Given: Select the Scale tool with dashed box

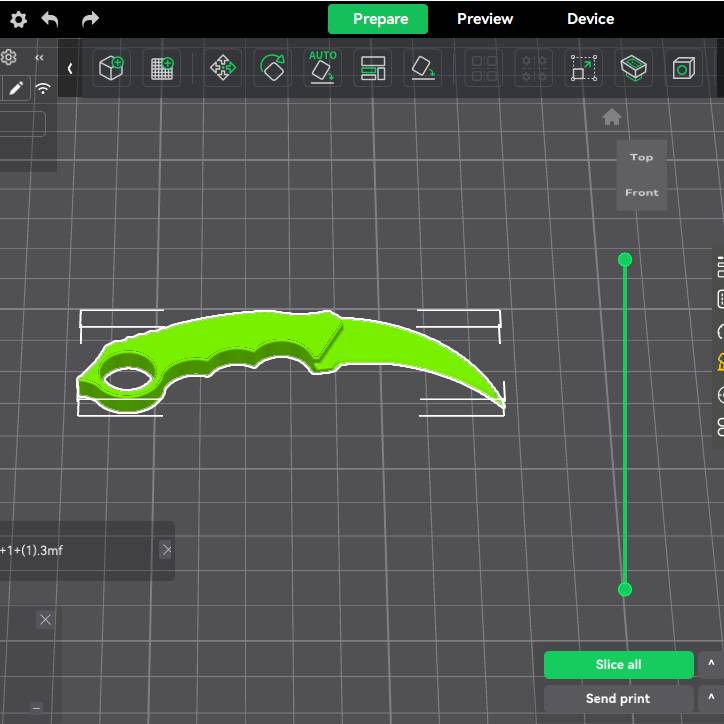Looking at the screenshot, I should (x=584, y=68).
